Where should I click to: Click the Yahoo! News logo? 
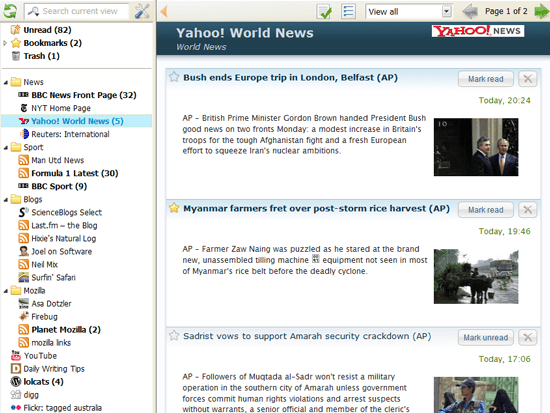click(x=478, y=31)
